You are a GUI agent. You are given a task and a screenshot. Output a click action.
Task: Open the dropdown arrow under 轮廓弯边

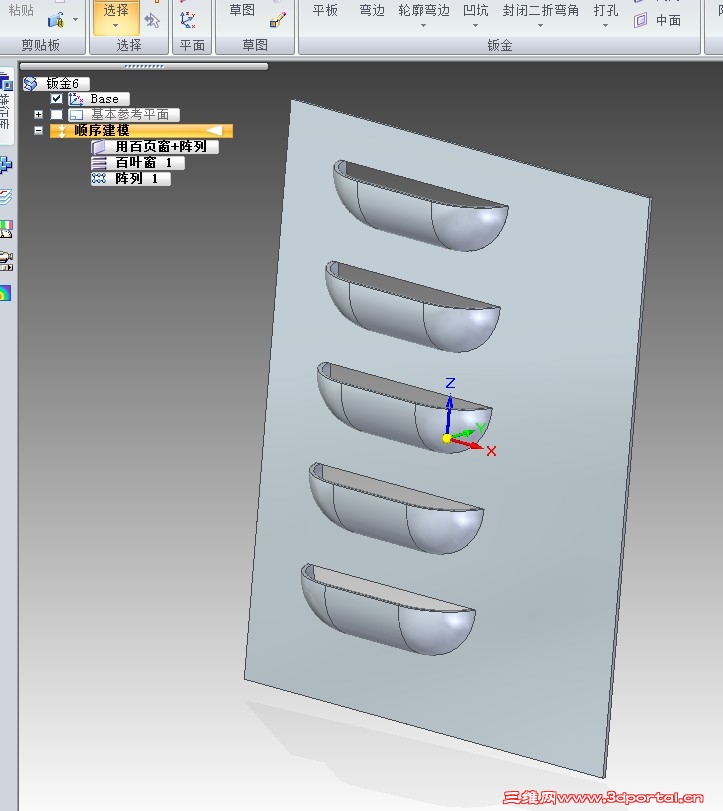coord(423,25)
